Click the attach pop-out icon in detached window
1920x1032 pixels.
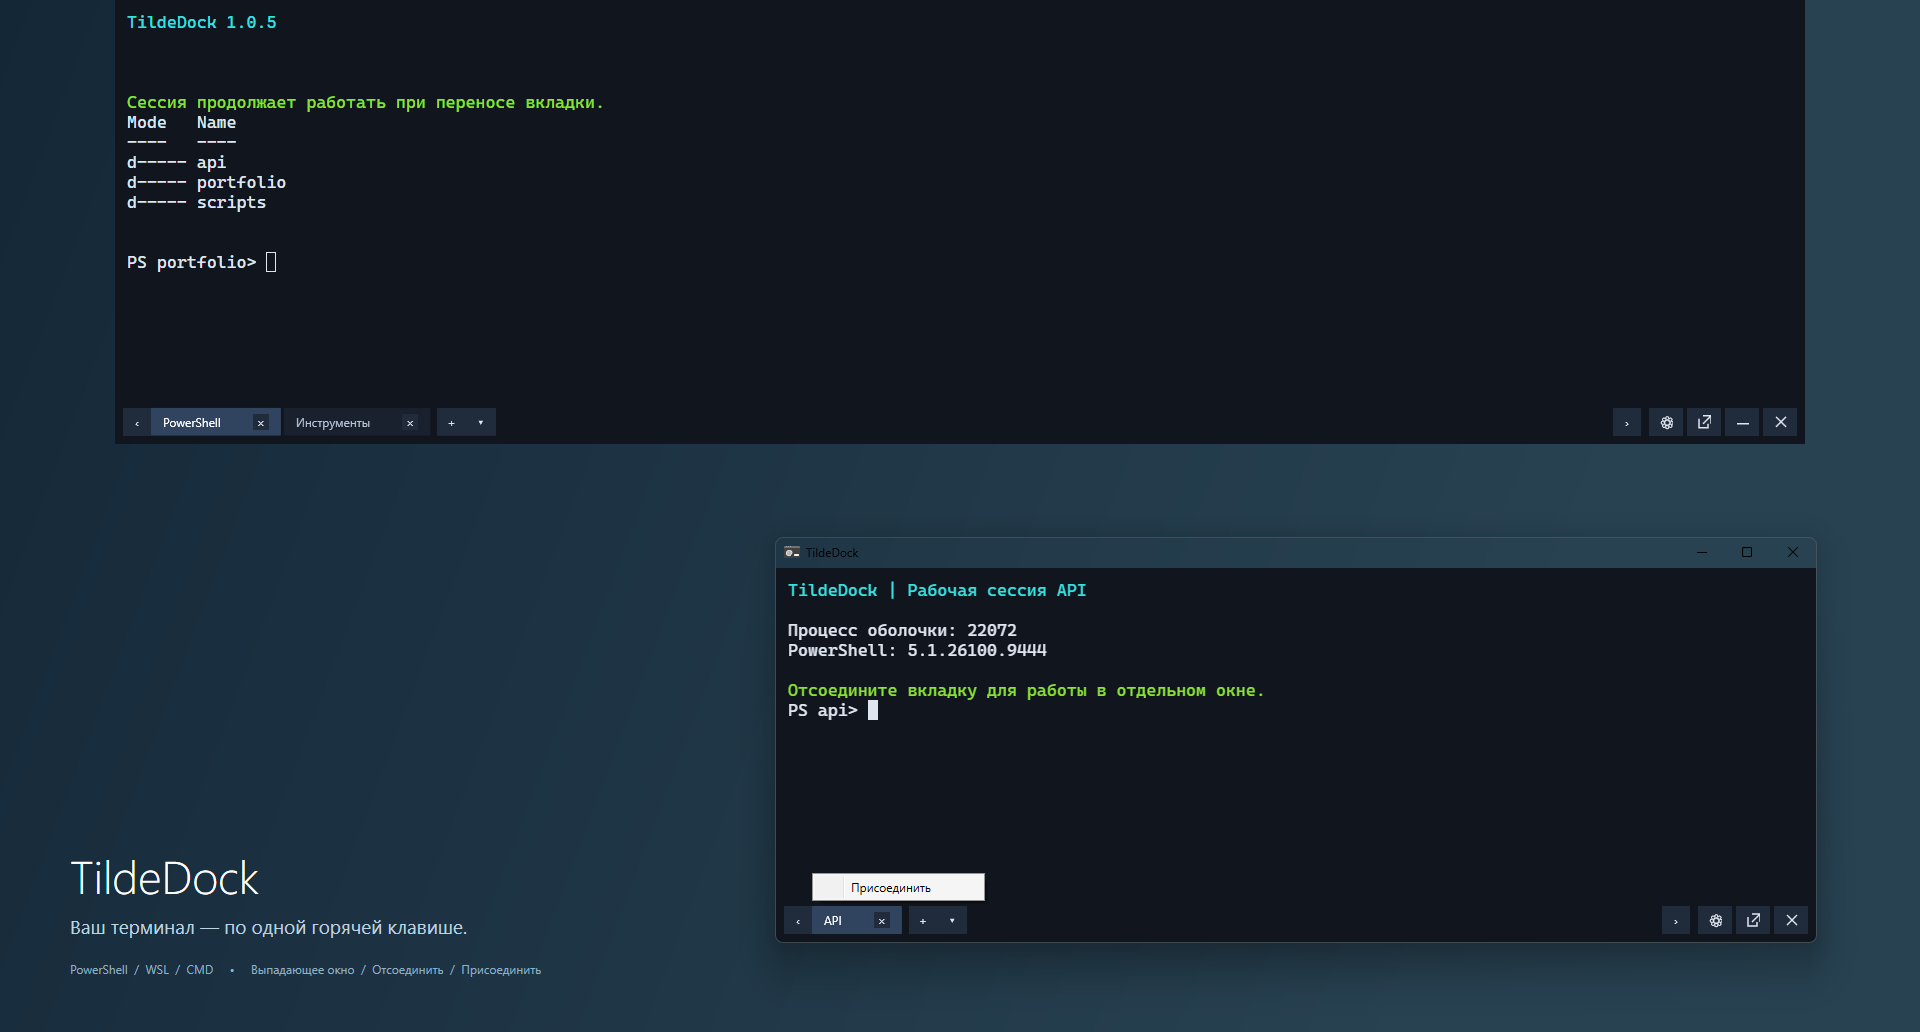1753,920
